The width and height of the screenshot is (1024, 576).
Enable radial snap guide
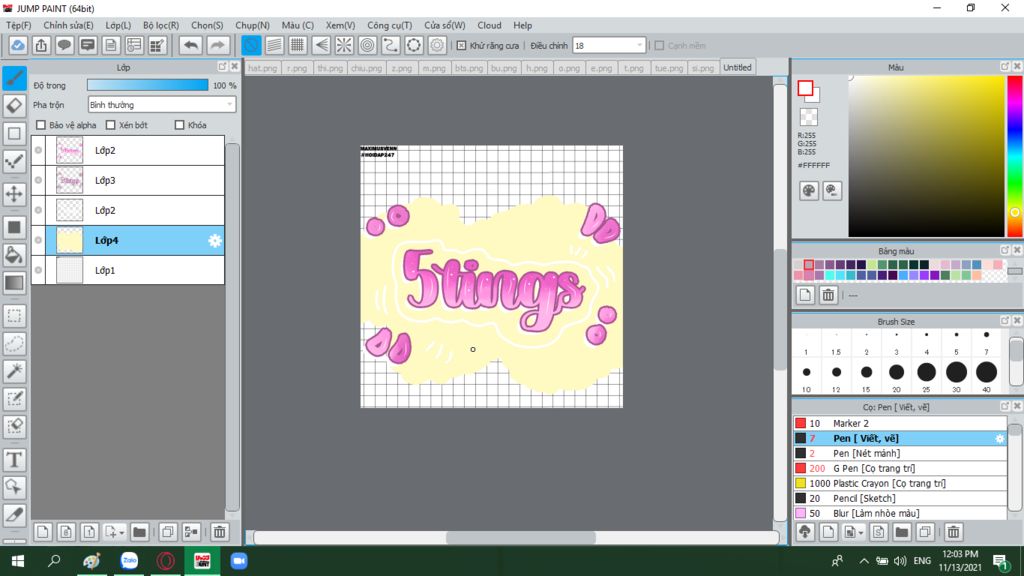(344, 45)
